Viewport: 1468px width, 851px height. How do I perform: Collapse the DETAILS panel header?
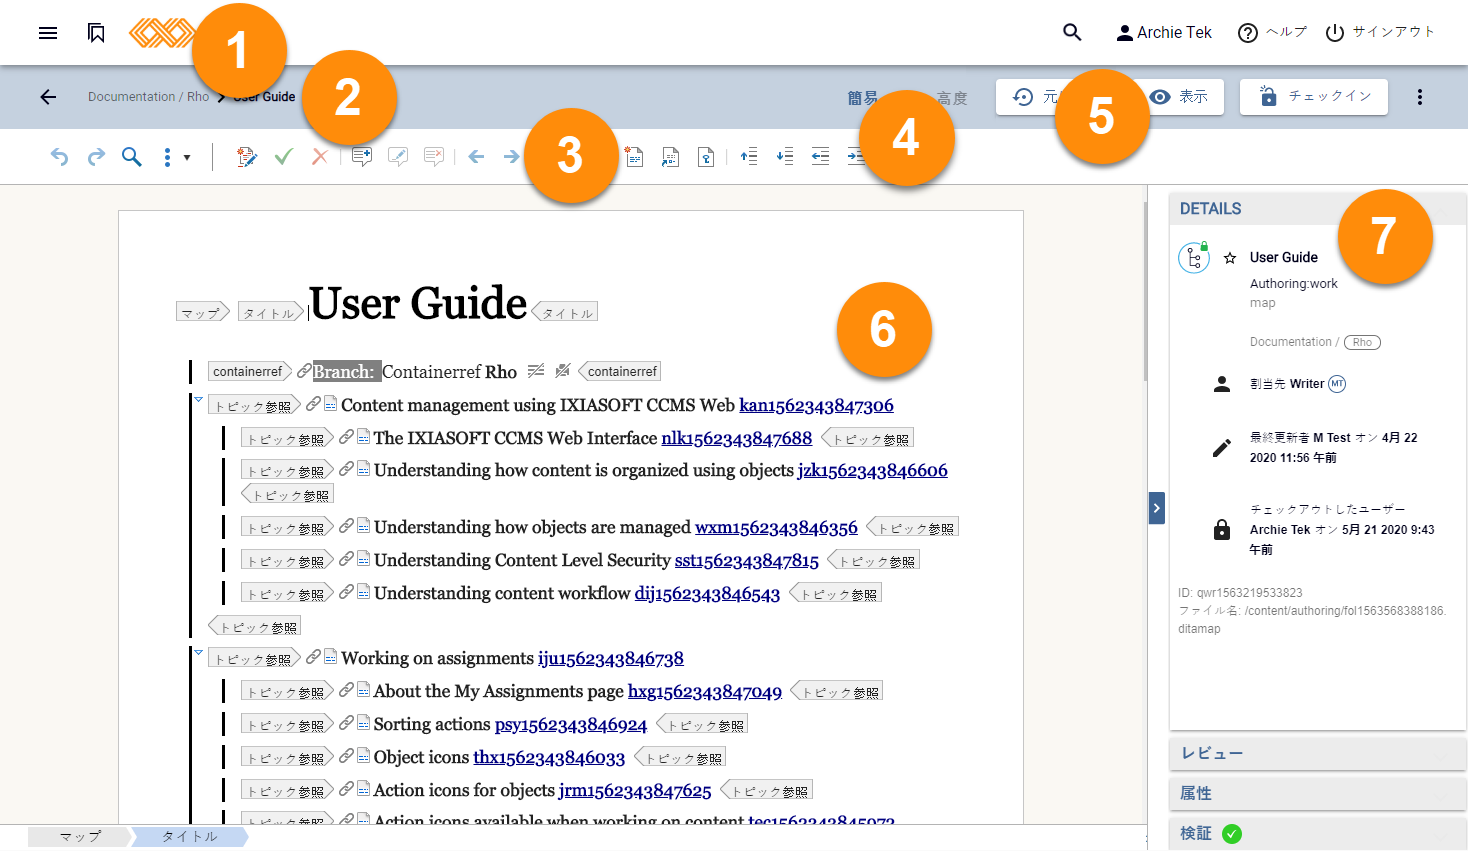coord(1317,208)
